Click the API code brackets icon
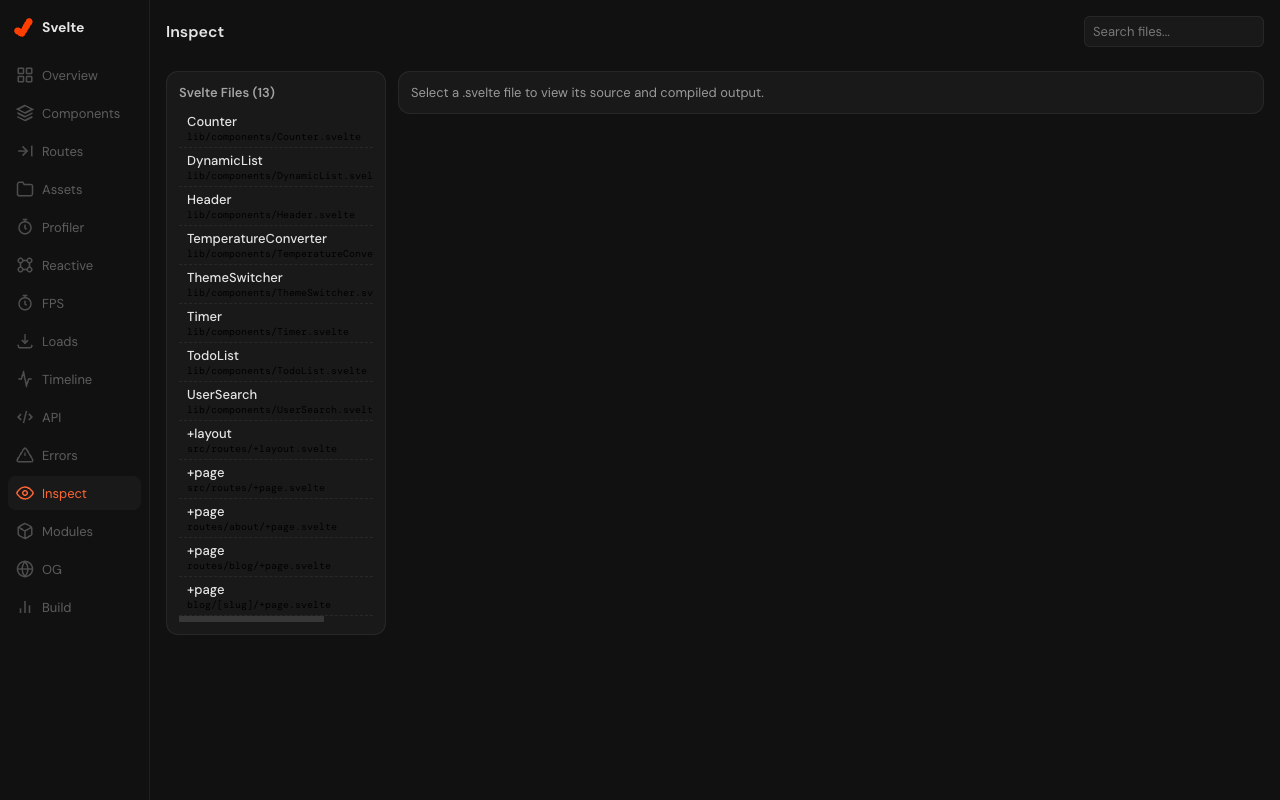 tap(25, 417)
